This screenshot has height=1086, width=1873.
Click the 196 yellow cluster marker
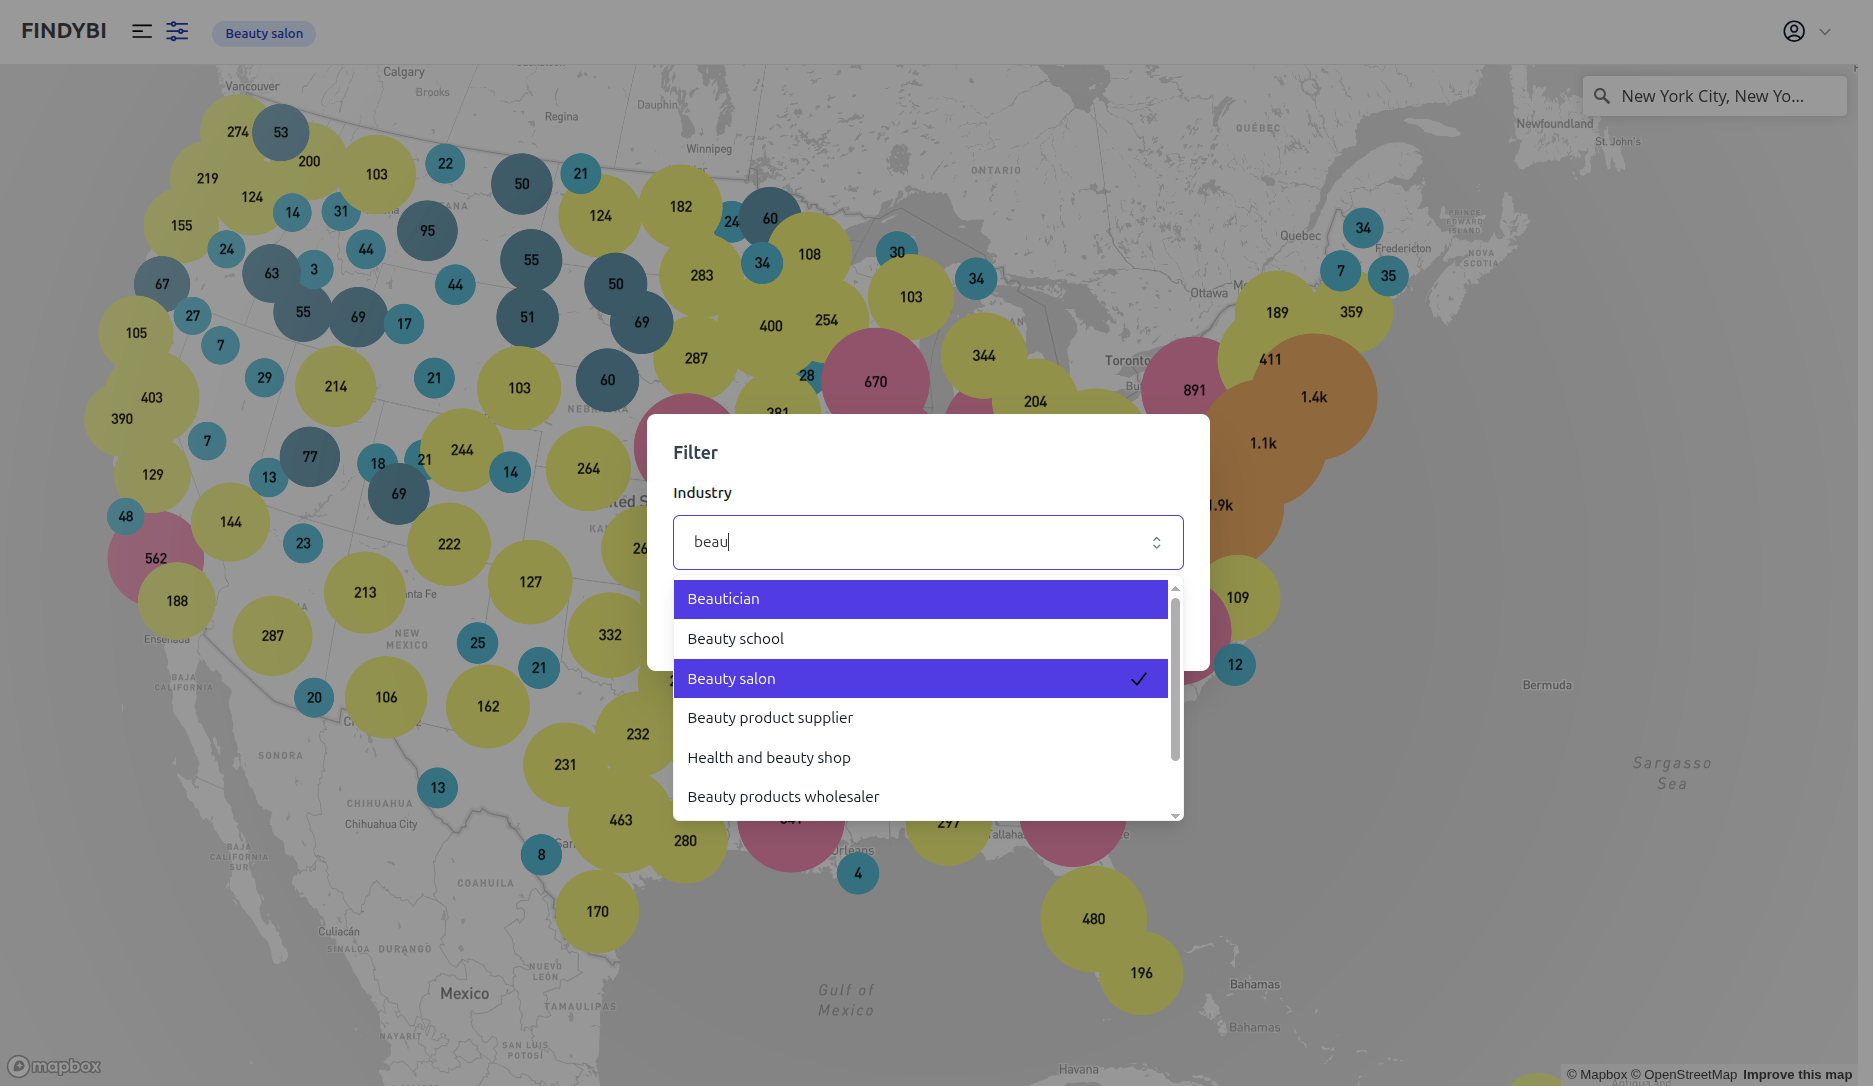pos(1141,973)
